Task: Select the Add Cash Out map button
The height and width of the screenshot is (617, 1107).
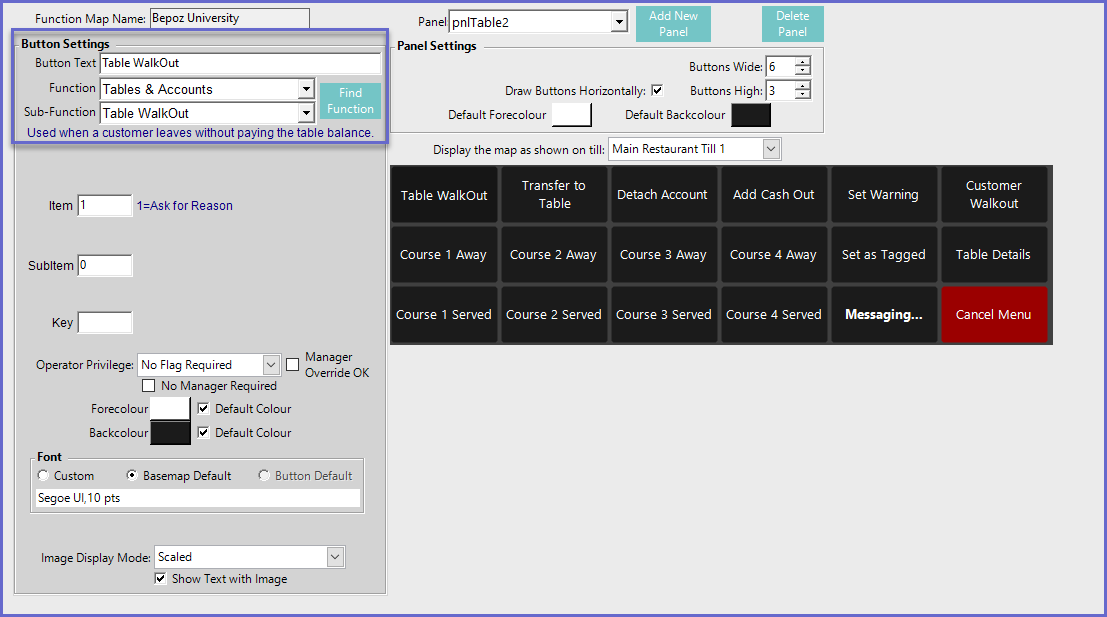Action: point(774,195)
